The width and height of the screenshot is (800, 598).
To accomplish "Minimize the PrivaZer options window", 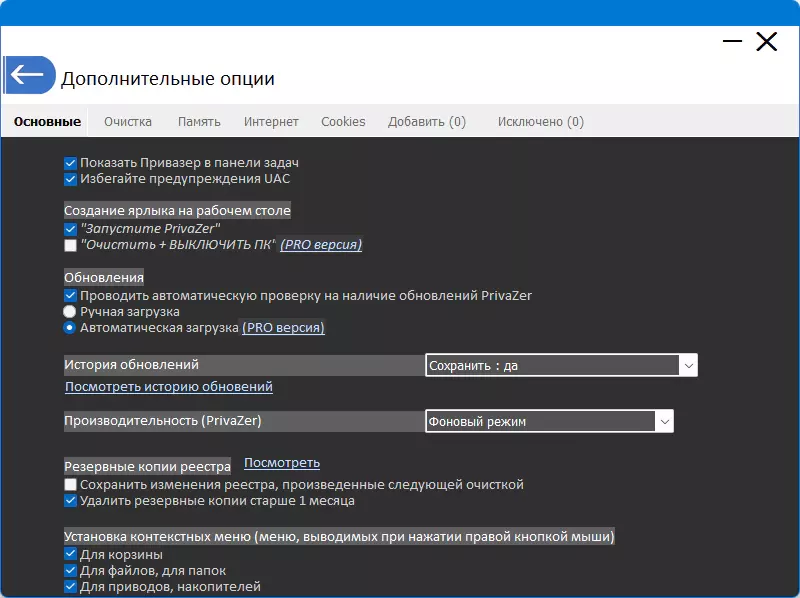I will click(732, 41).
